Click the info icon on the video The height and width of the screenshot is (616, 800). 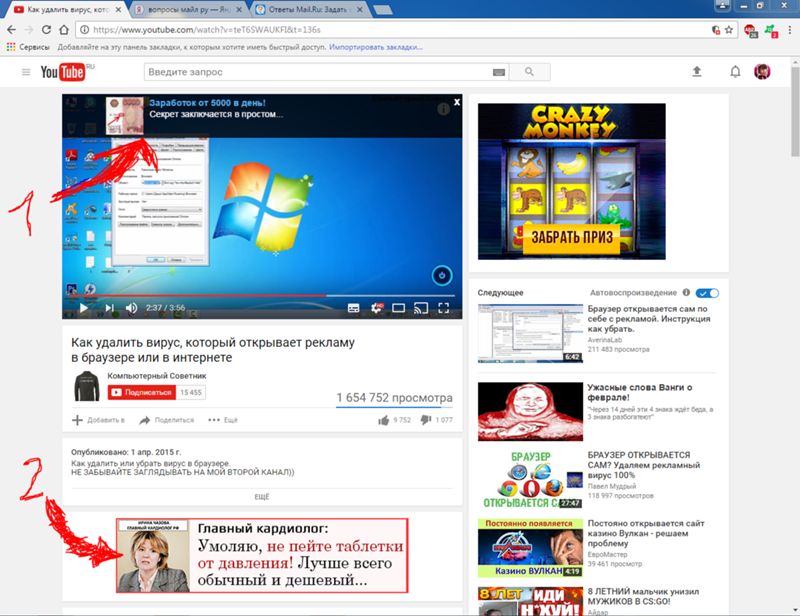click(443, 109)
